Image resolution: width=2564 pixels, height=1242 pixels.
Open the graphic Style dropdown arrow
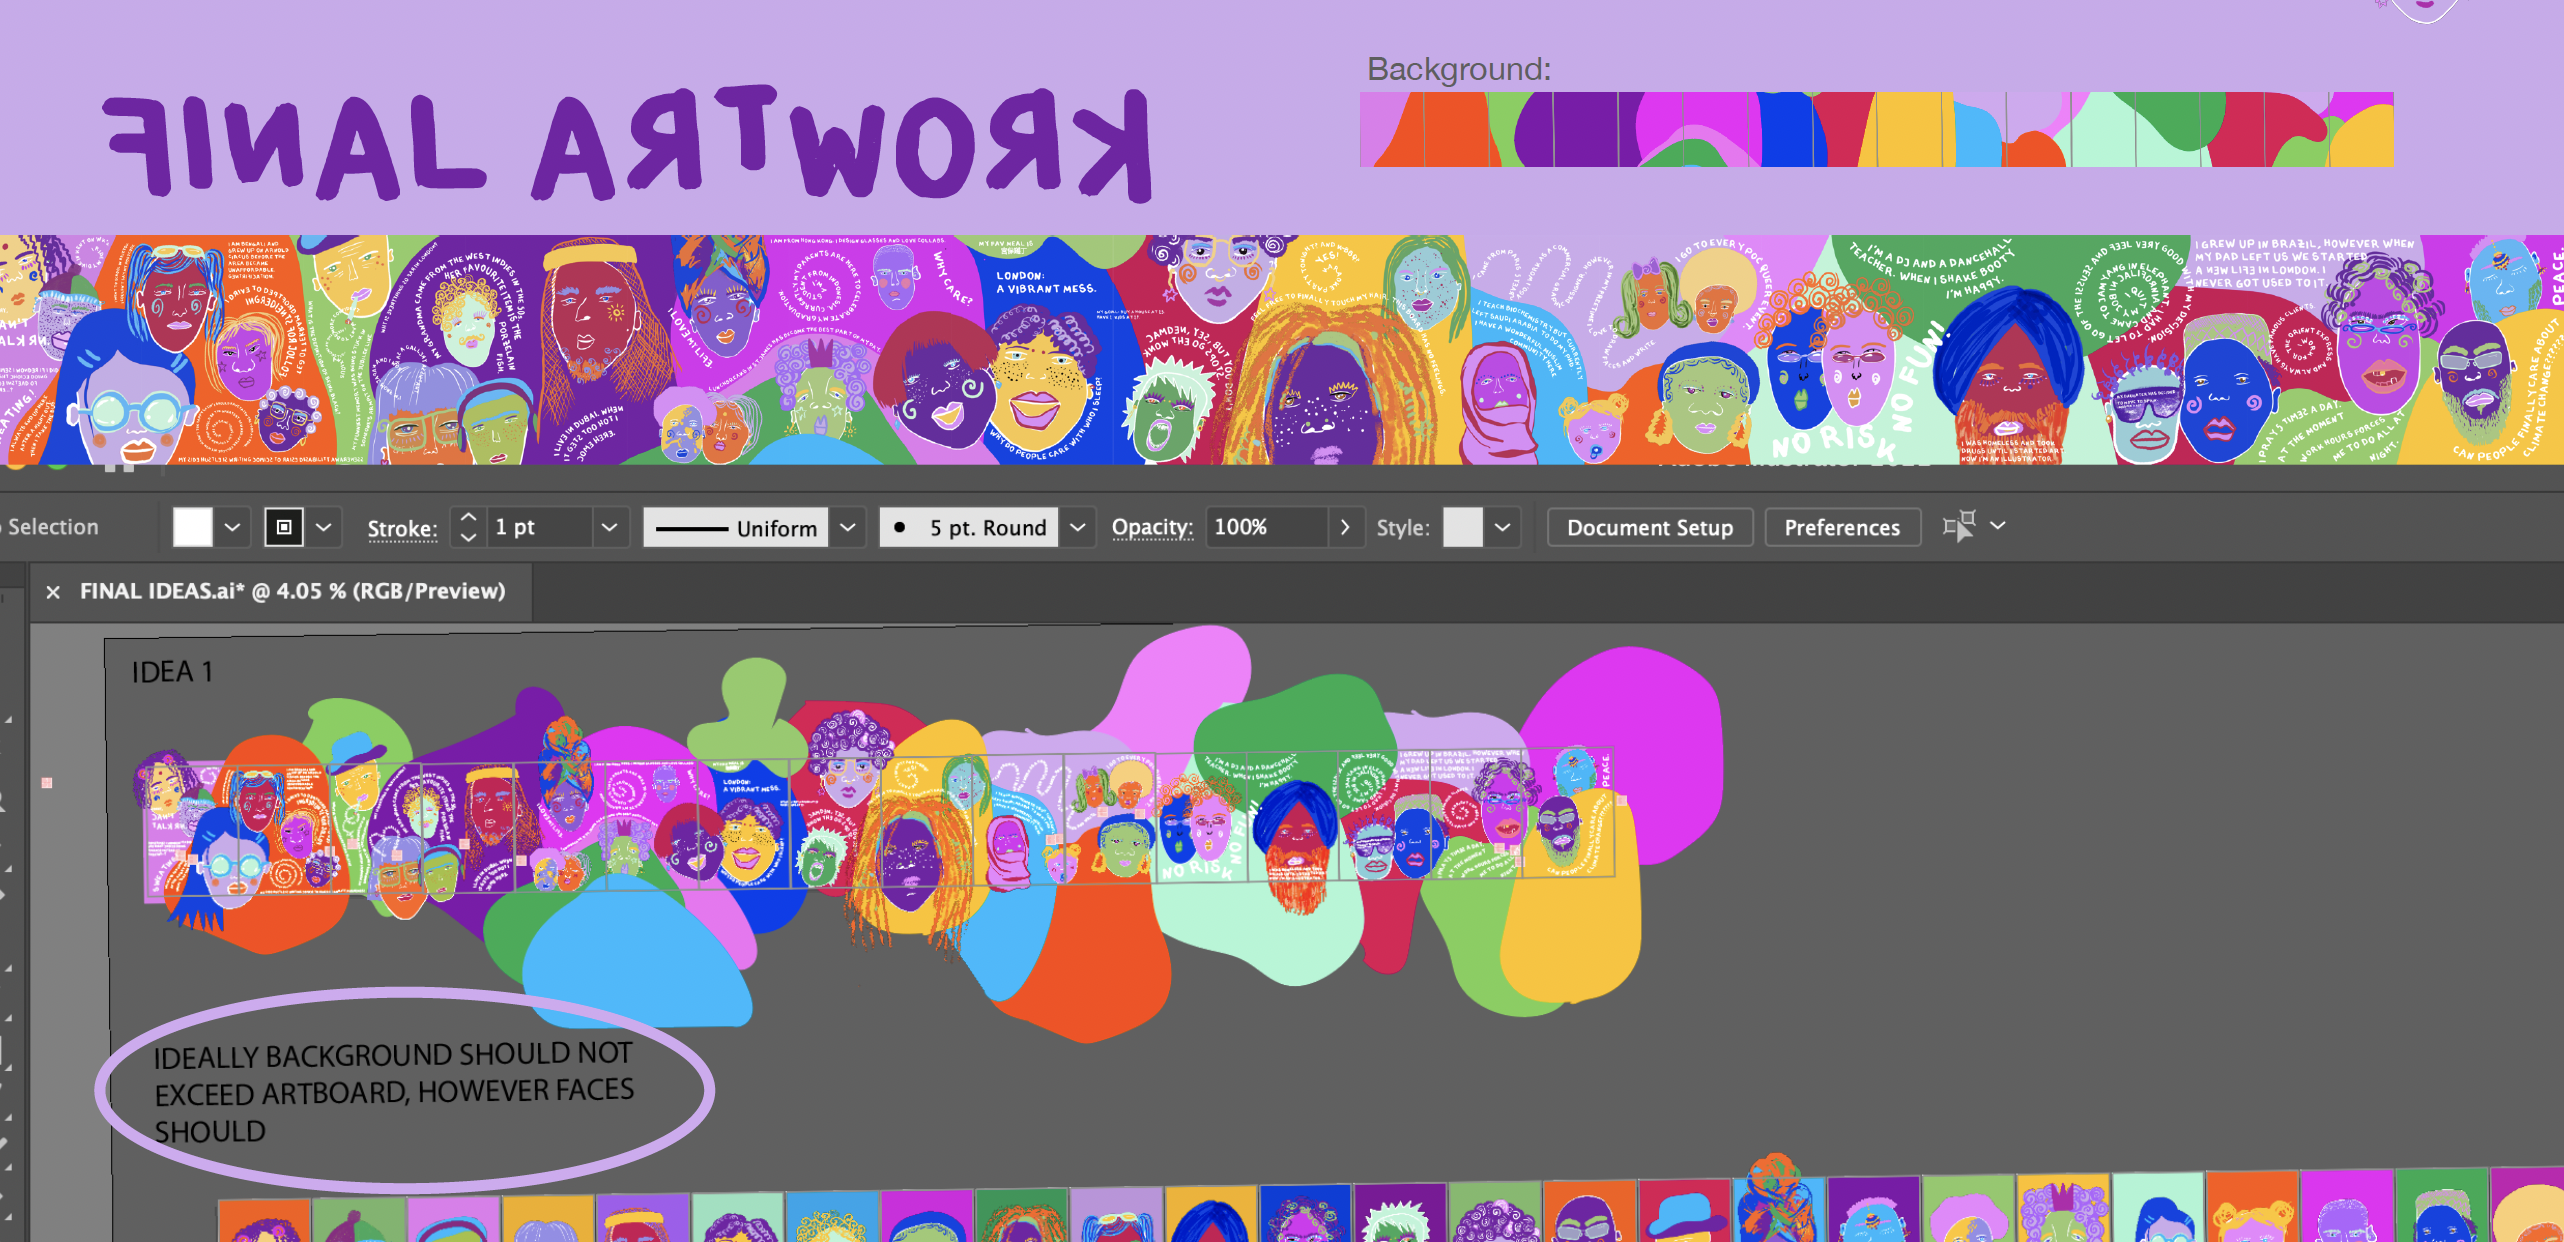tap(1502, 527)
